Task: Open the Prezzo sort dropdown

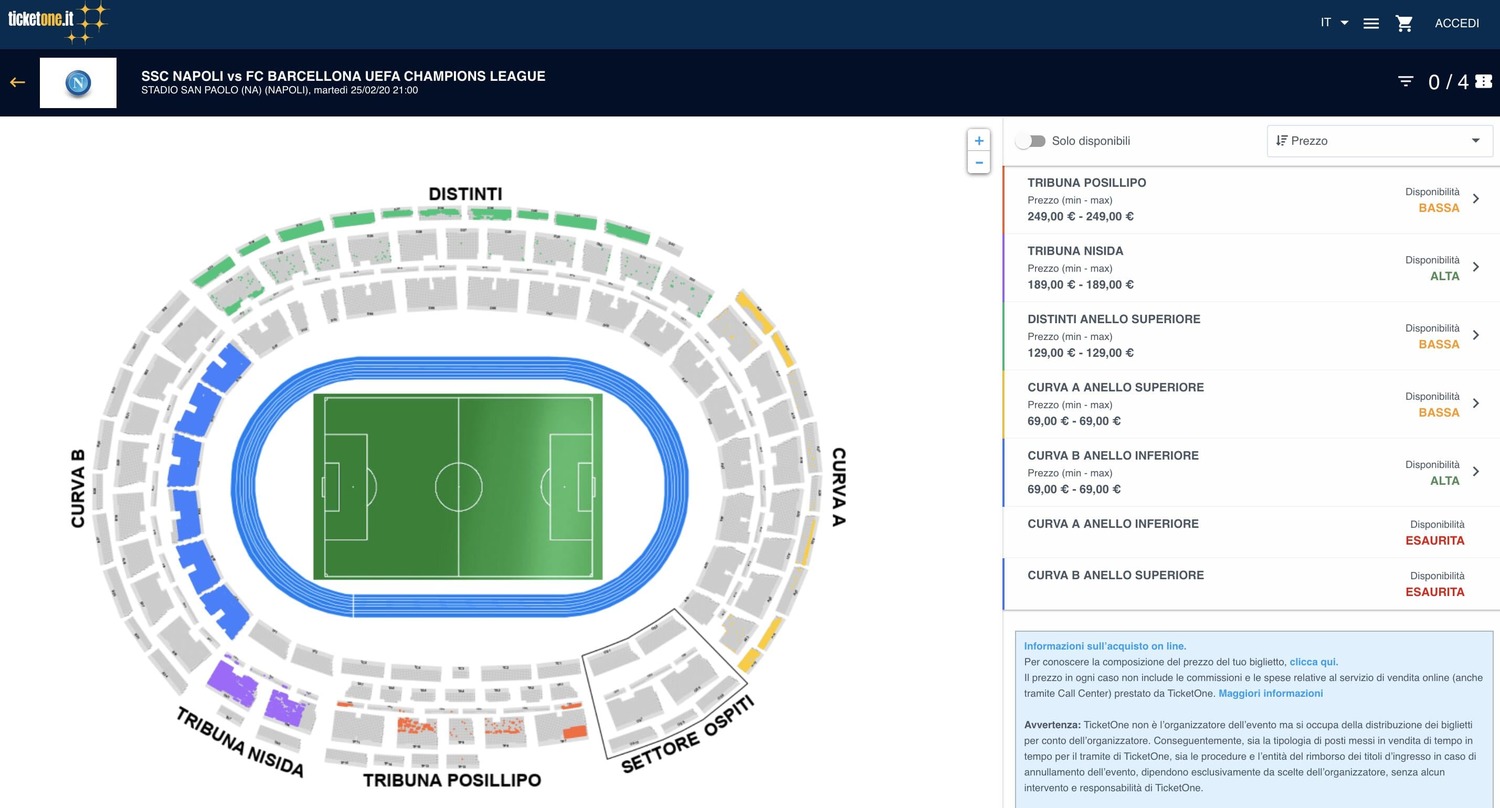Action: (1379, 141)
